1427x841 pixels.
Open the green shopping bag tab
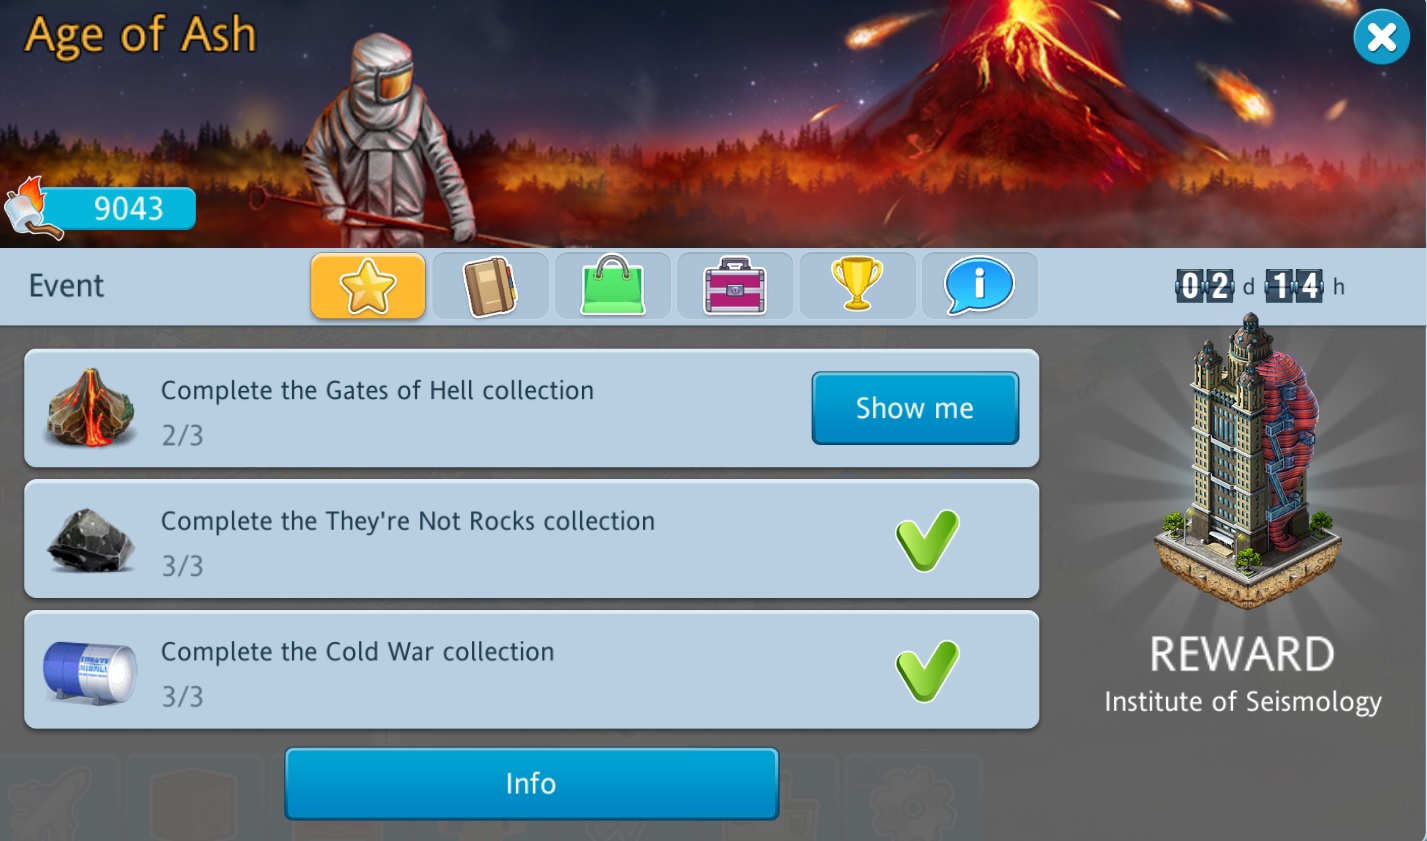click(x=612, y=286)
